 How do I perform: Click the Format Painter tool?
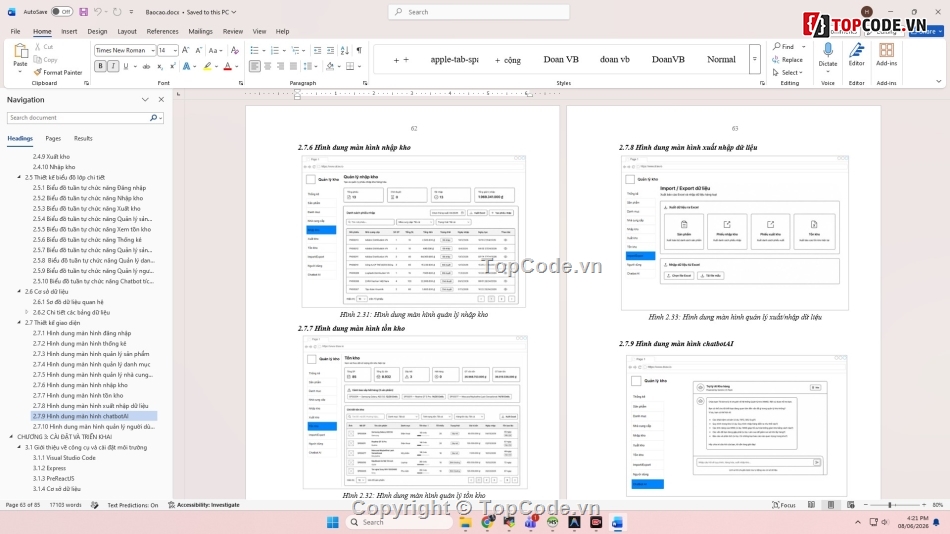58,72
